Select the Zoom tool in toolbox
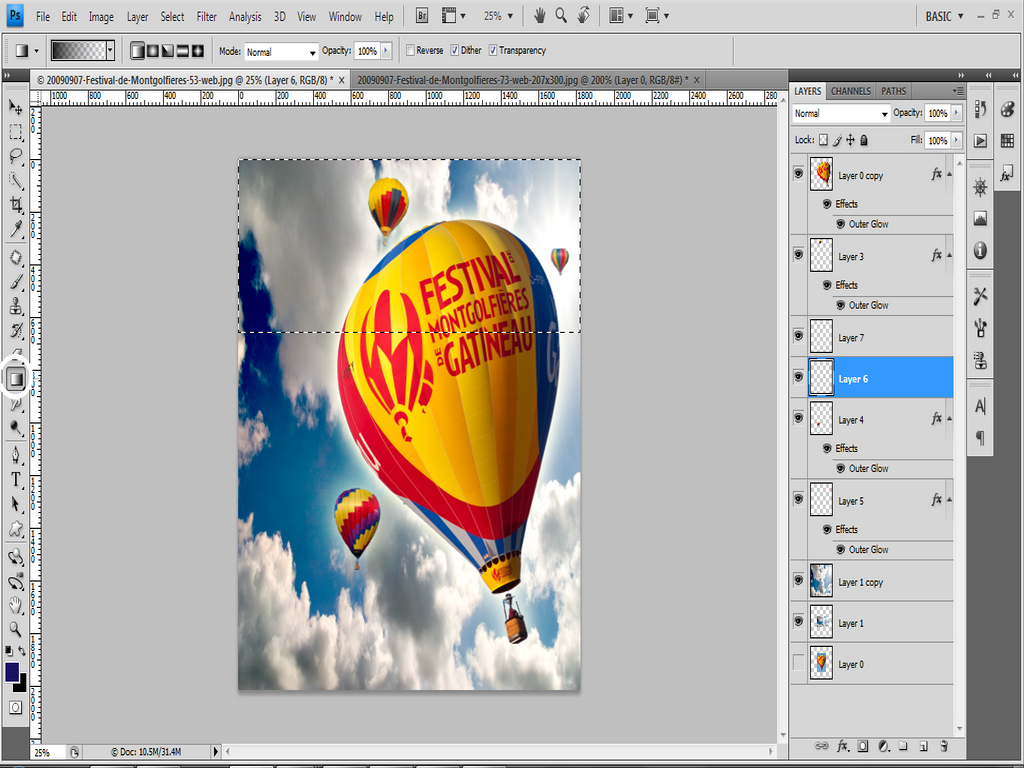Image resolution: width=1024 pixels, height=768 pixels. 16,629
